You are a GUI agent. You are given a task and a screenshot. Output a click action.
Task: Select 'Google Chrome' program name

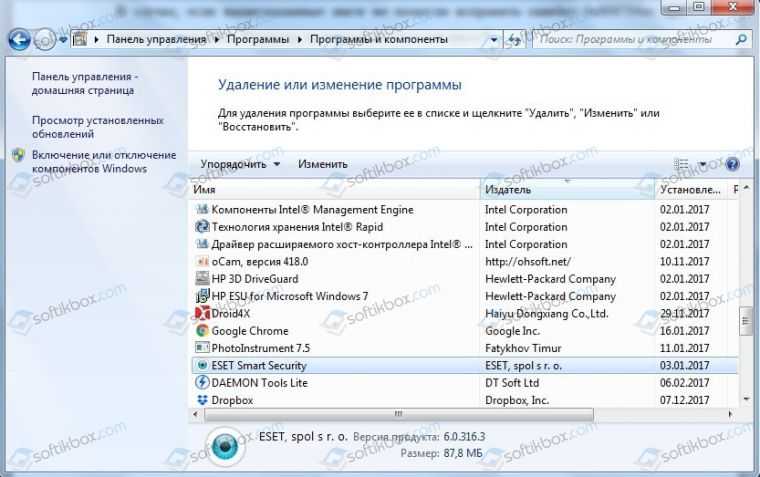(250, 331)
